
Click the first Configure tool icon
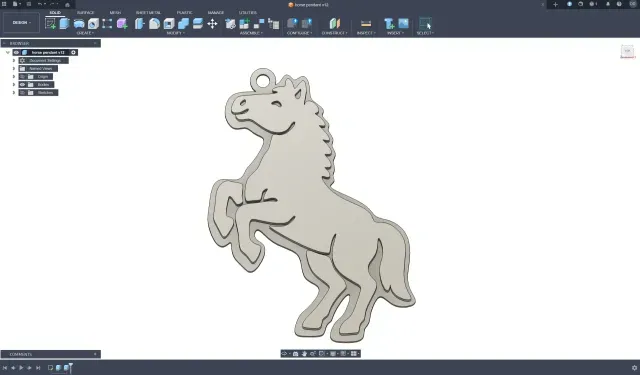[x=292, y=23]
